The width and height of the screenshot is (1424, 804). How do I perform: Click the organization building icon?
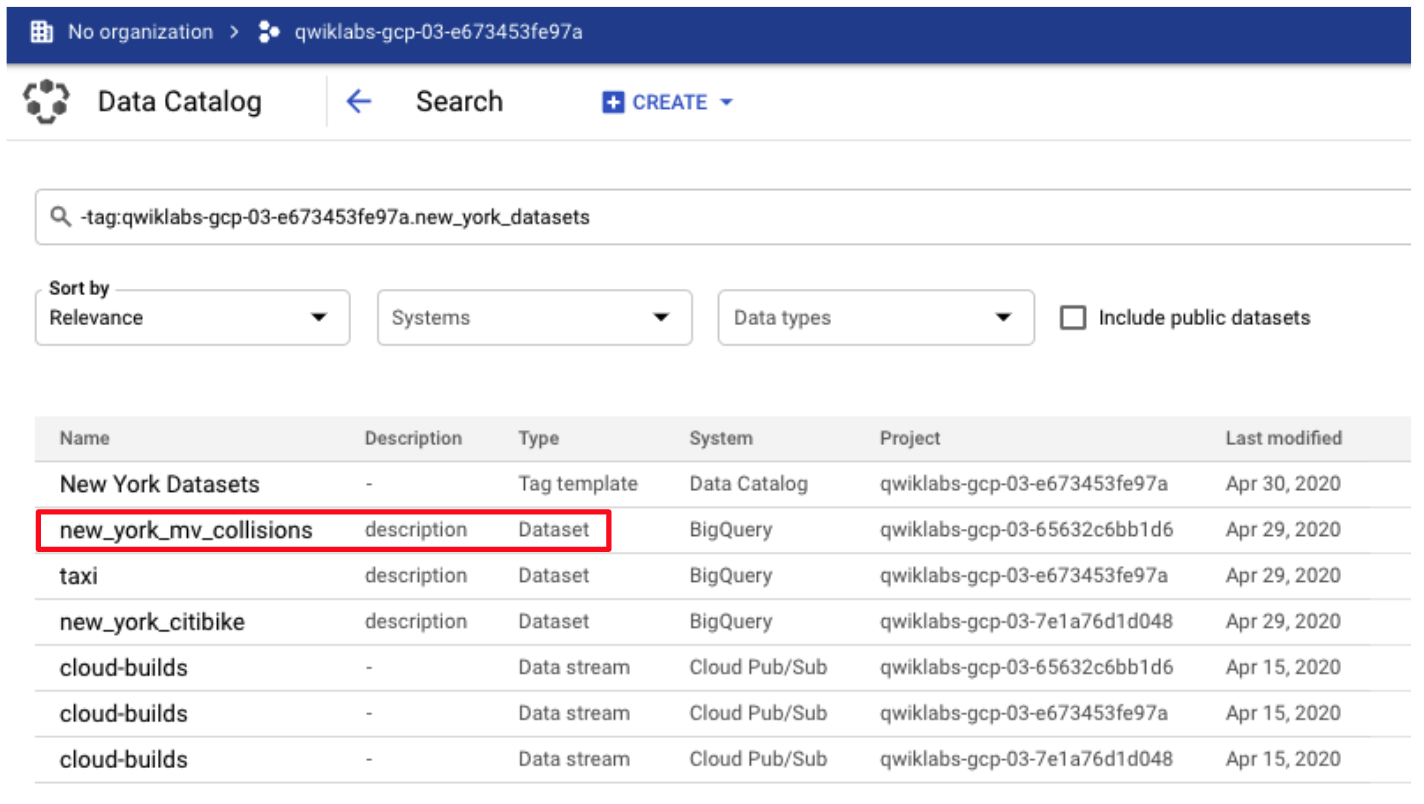41,32
